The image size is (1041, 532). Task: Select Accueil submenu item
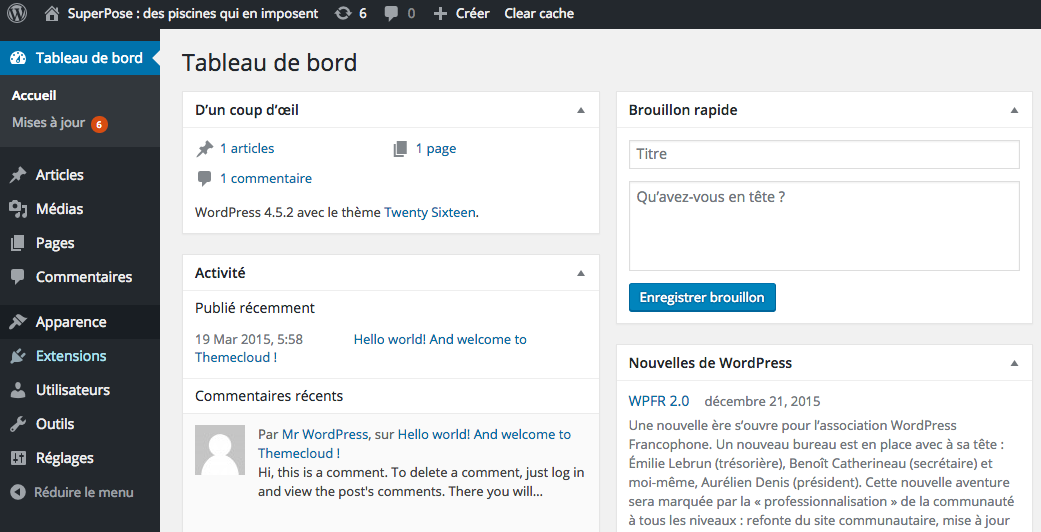pos(34,96)
